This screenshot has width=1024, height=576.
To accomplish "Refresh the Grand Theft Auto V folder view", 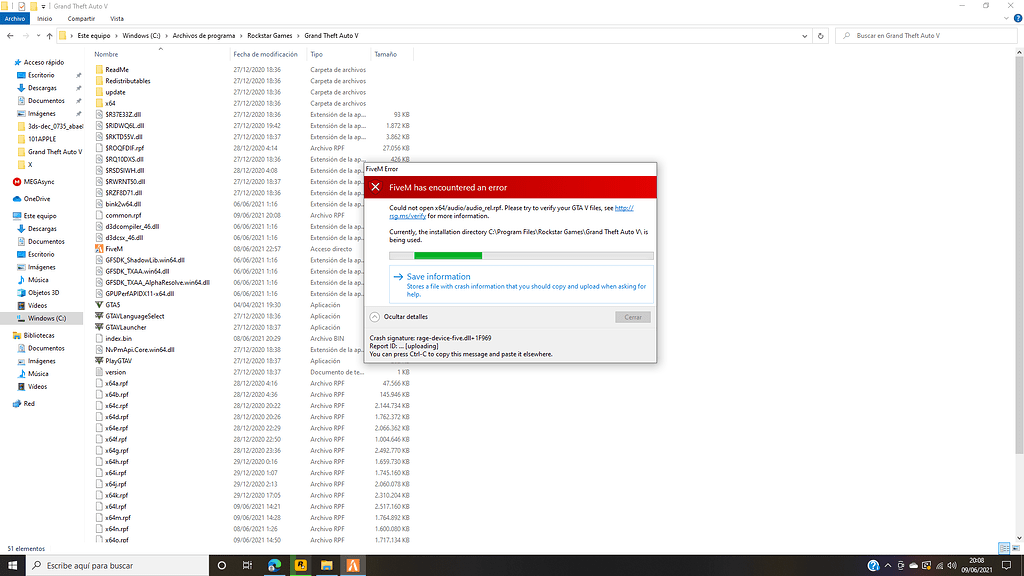I will [820, 35].
